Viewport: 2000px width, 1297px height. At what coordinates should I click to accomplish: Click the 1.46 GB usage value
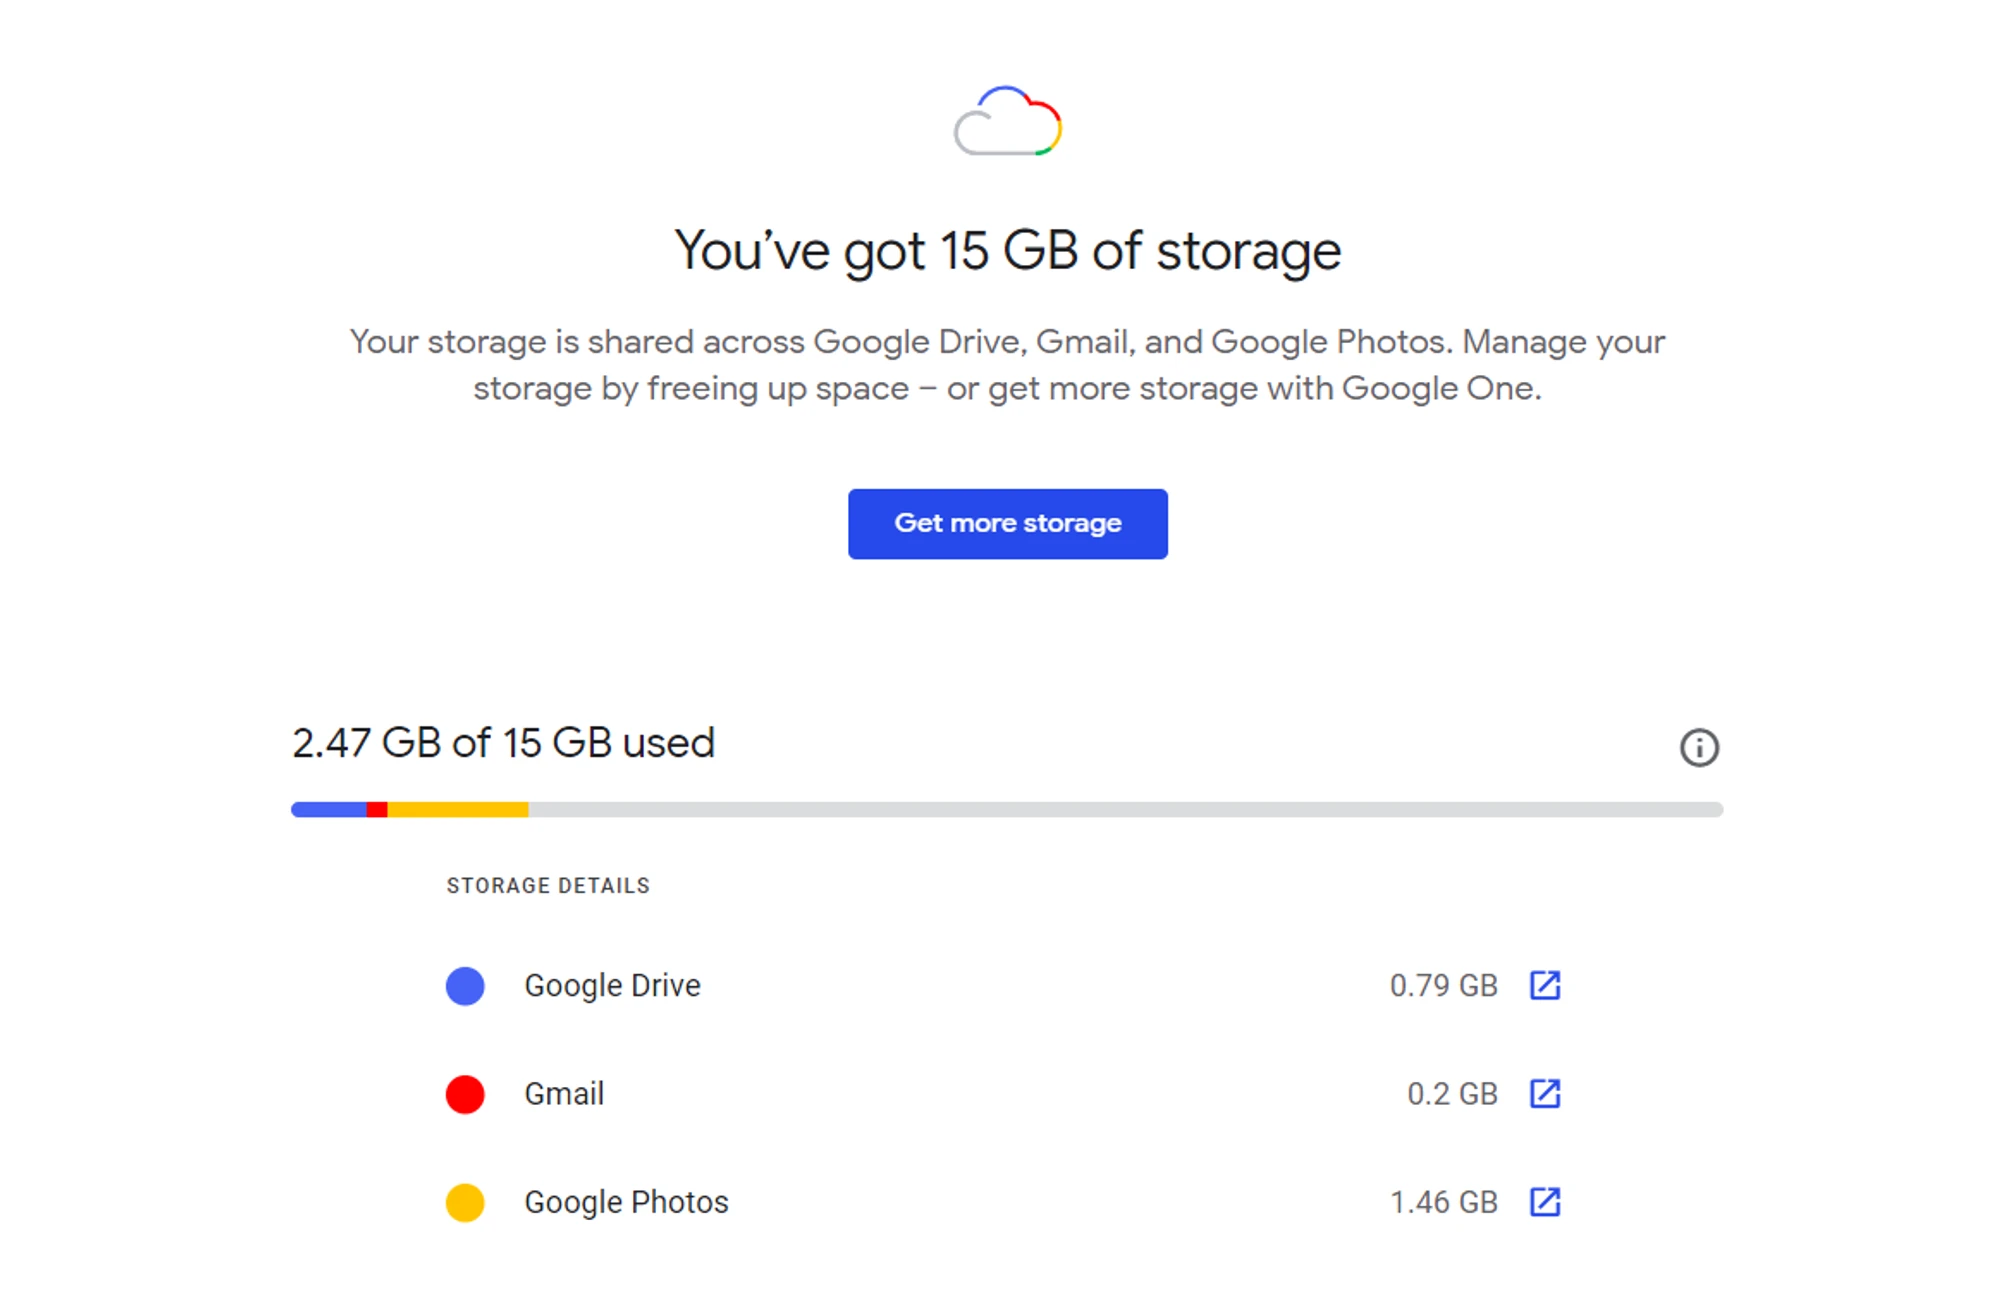(1443, 1202)
